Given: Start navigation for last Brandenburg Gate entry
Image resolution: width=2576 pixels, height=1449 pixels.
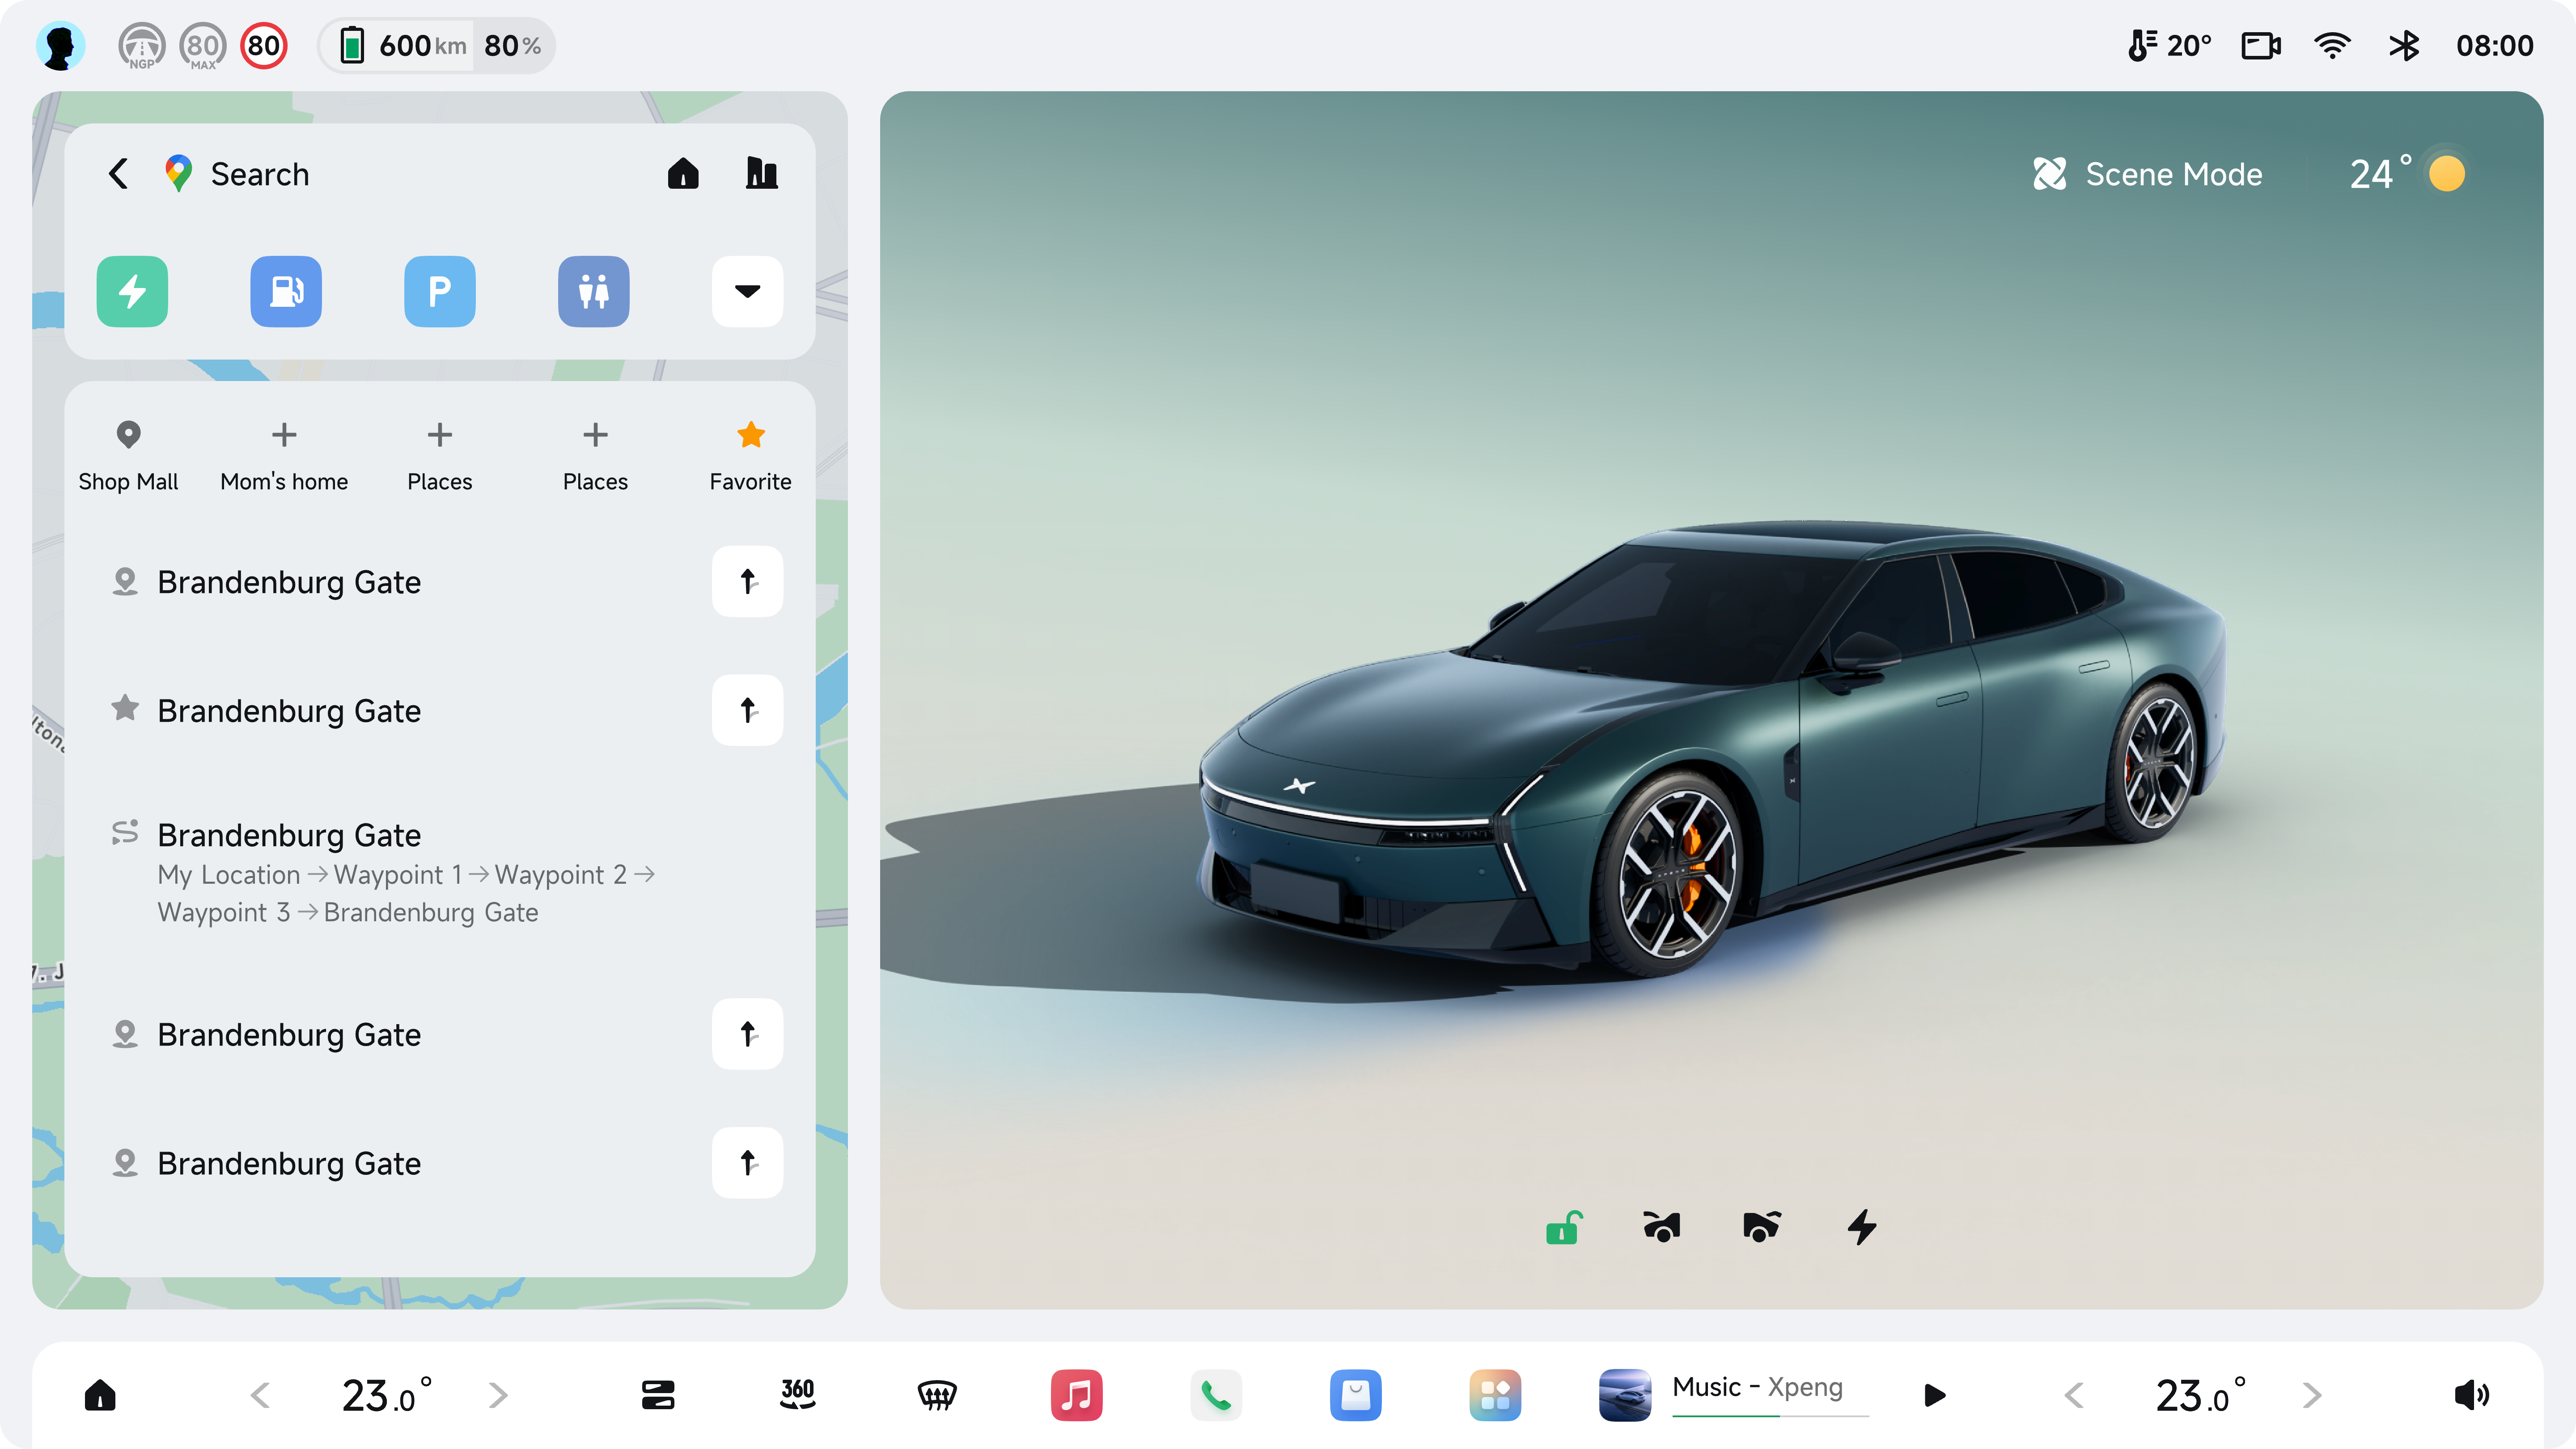Looking at the screenshot, I should [748, 1163].
